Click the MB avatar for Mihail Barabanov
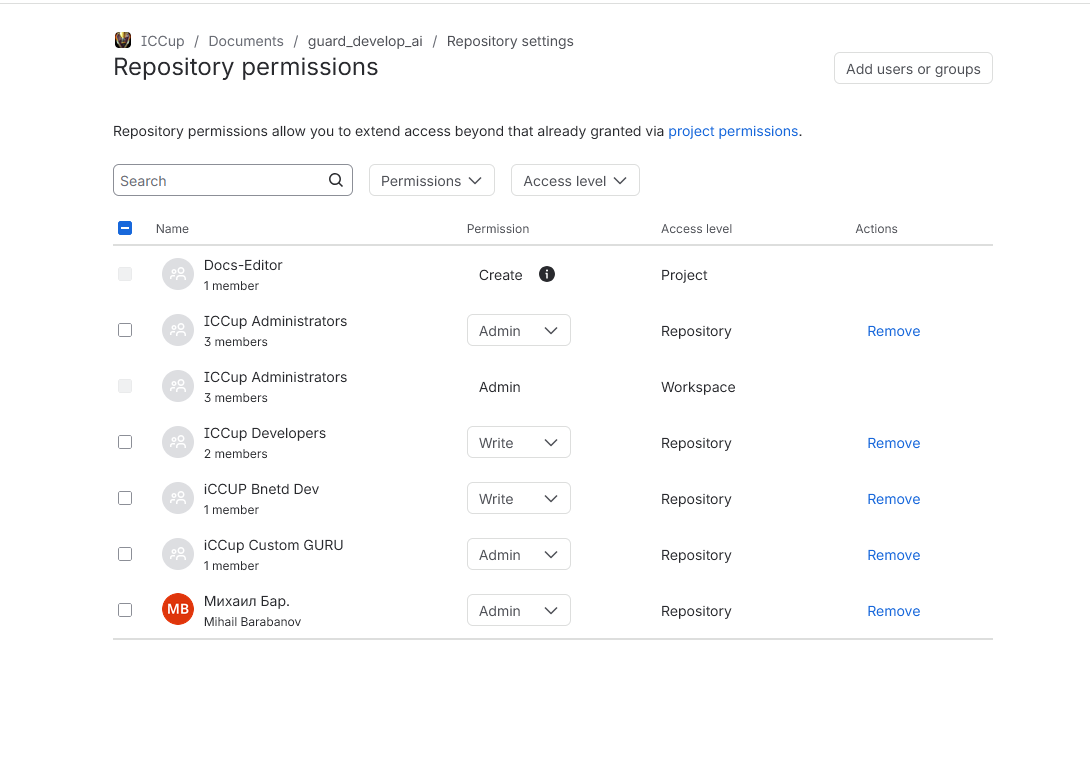The height and width of the screenshot is (765, 1090). pyautogui.click(x=178, y=609)
